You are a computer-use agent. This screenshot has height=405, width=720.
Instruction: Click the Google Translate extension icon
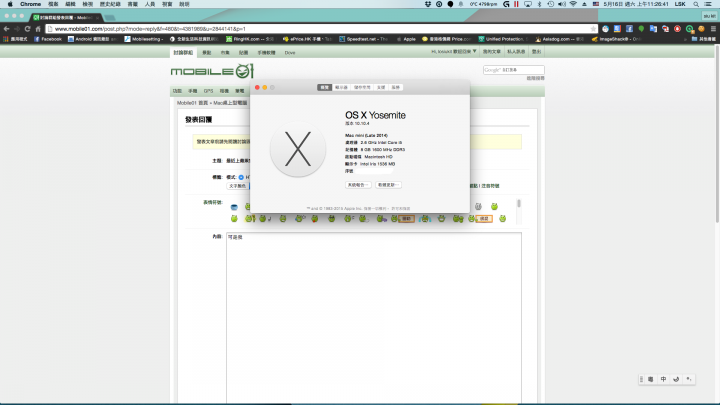[653, 28]
